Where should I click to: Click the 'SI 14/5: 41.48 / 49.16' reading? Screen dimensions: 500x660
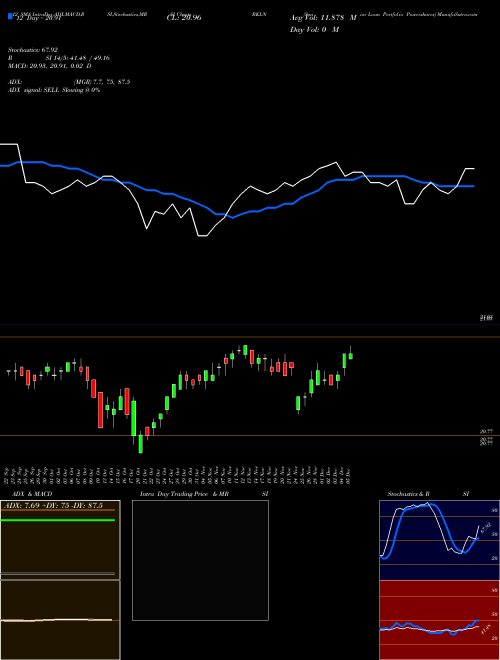coord(77,58)
